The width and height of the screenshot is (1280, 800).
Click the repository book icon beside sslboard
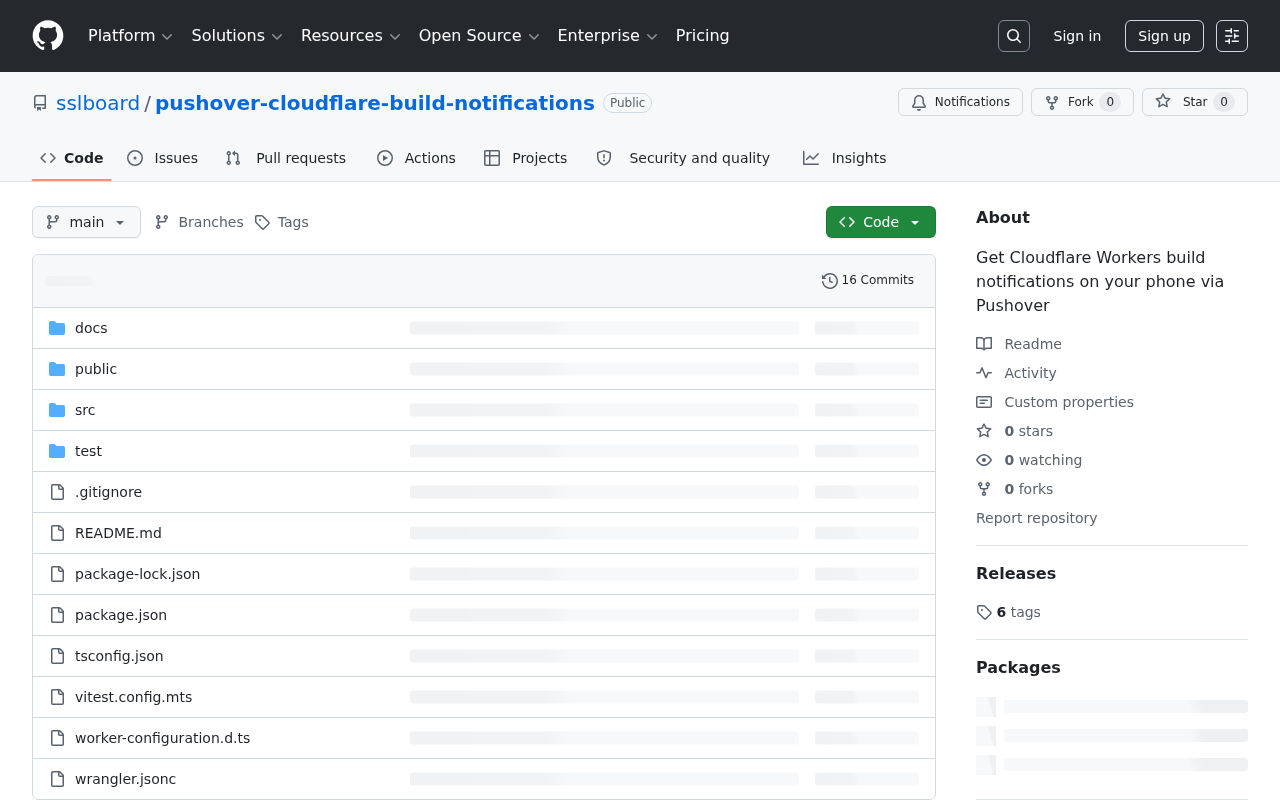(x=40, y=103)
